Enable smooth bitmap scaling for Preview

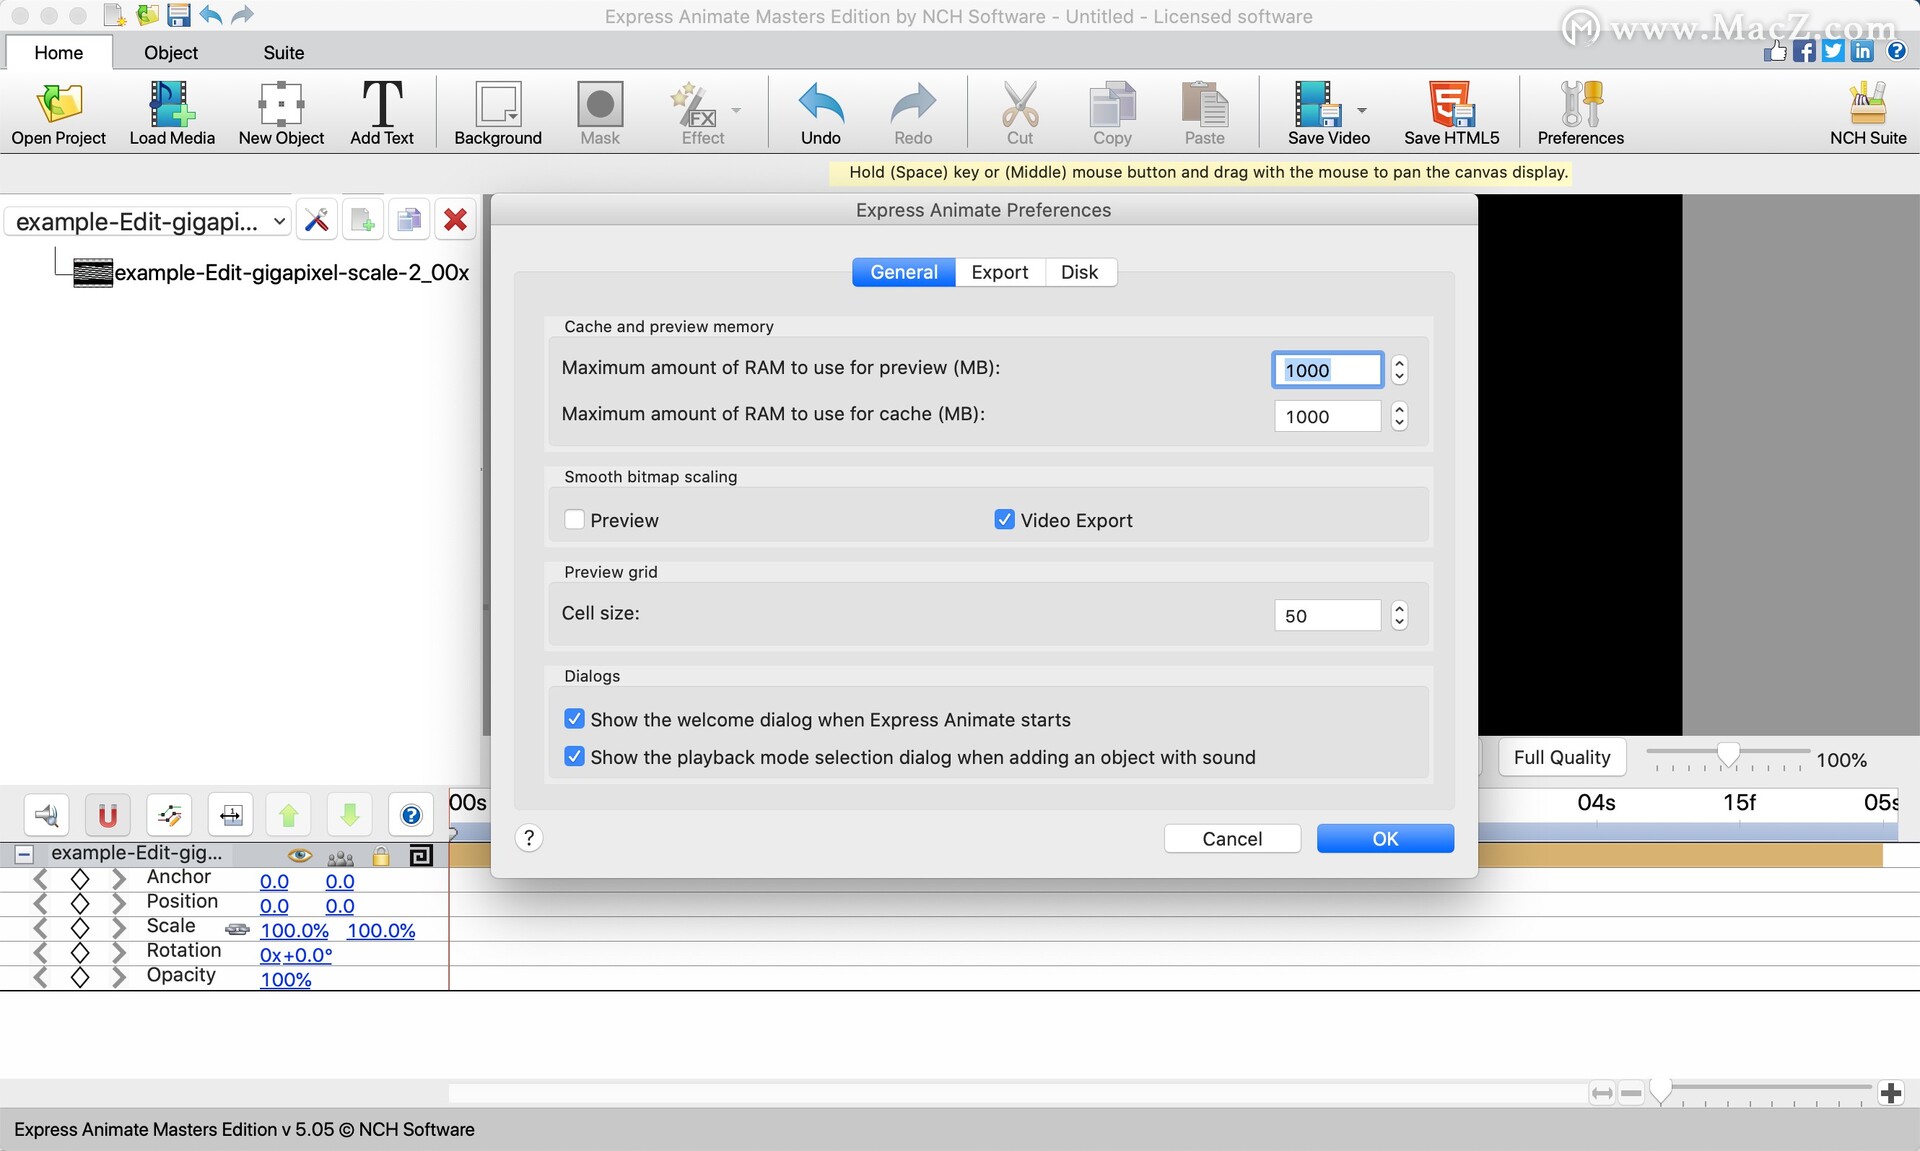coord(574,519)
